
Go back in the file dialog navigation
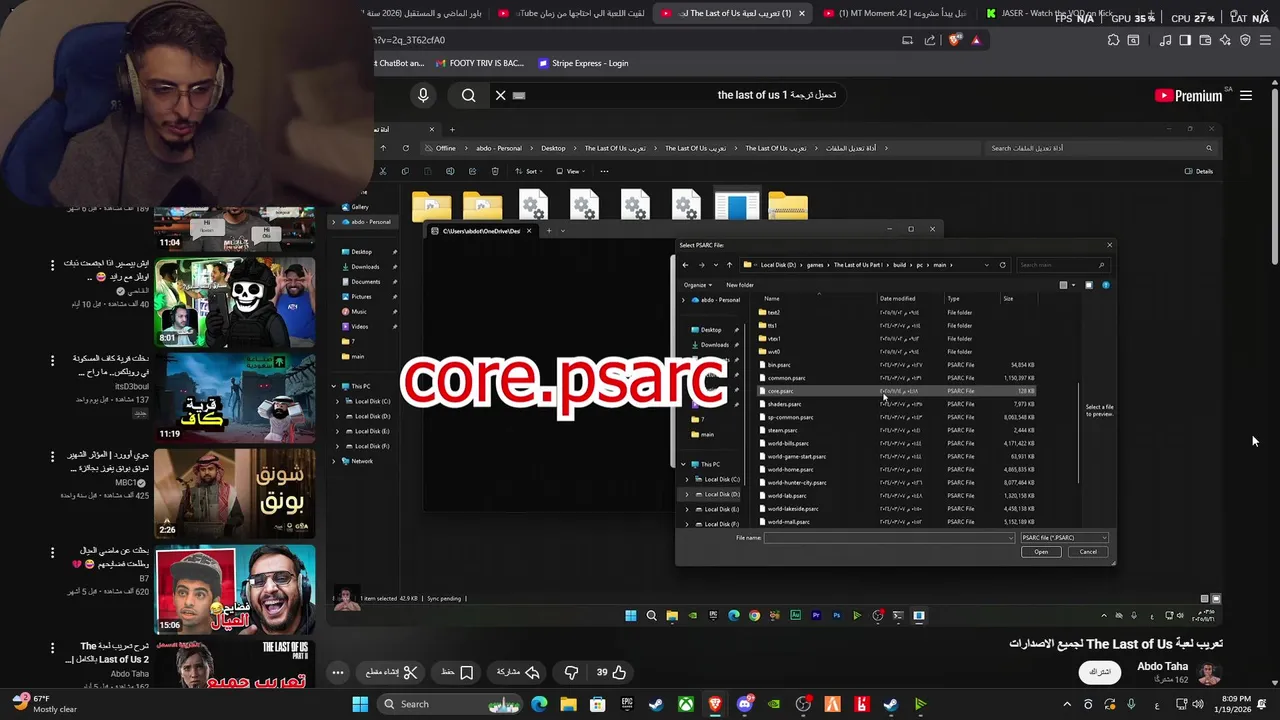point(685,265)
